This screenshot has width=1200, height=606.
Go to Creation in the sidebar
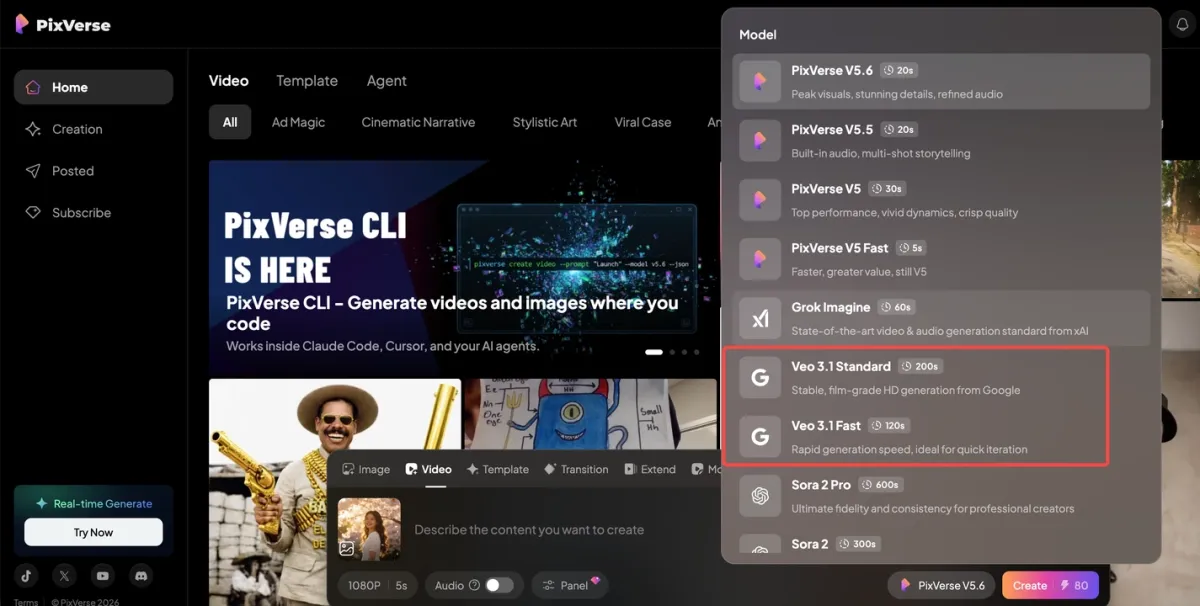point(77,129)
